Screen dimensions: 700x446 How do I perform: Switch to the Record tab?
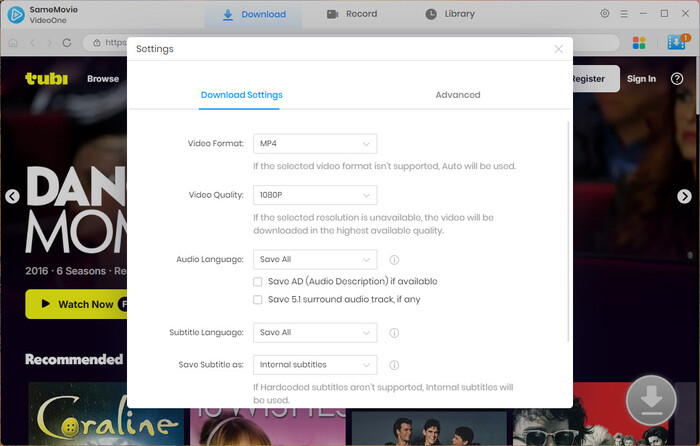click(x=352, y=14)
